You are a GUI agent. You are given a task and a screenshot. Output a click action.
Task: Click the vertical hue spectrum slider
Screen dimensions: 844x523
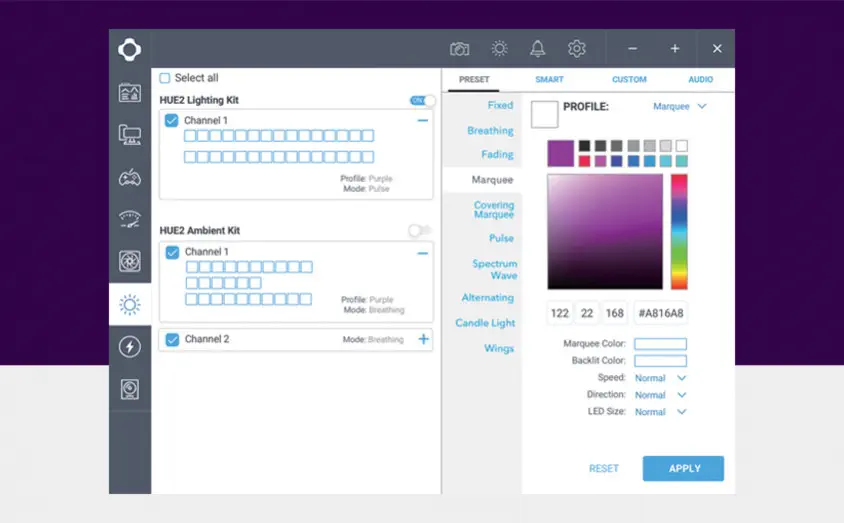[679, 232]
